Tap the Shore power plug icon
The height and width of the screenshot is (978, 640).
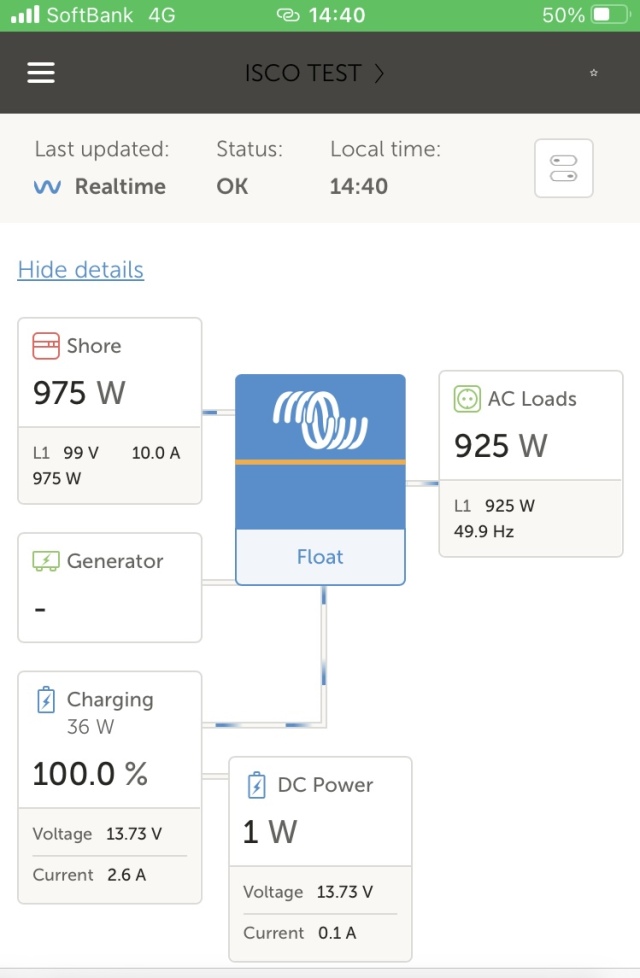click(x=46, y=346)
